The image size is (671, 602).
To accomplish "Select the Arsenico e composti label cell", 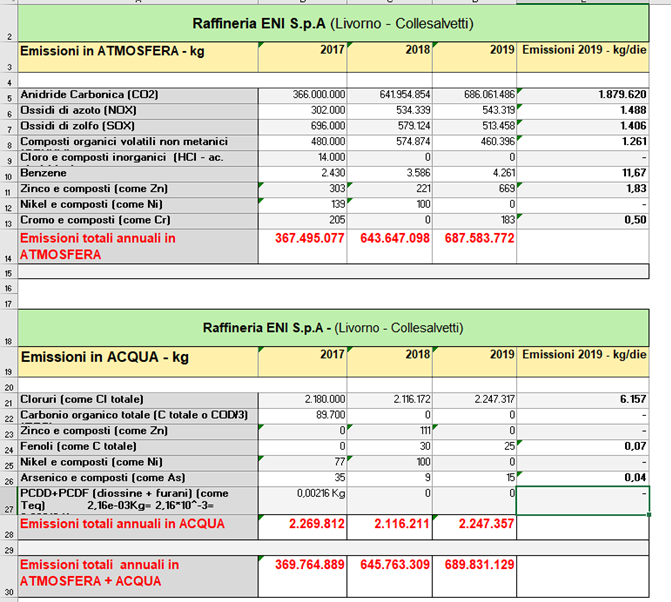I will [138, 478].
